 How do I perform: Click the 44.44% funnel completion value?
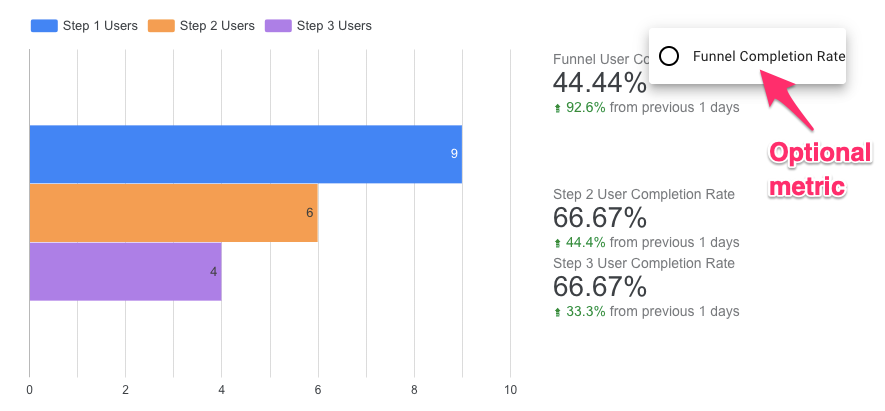click(598, 82)
